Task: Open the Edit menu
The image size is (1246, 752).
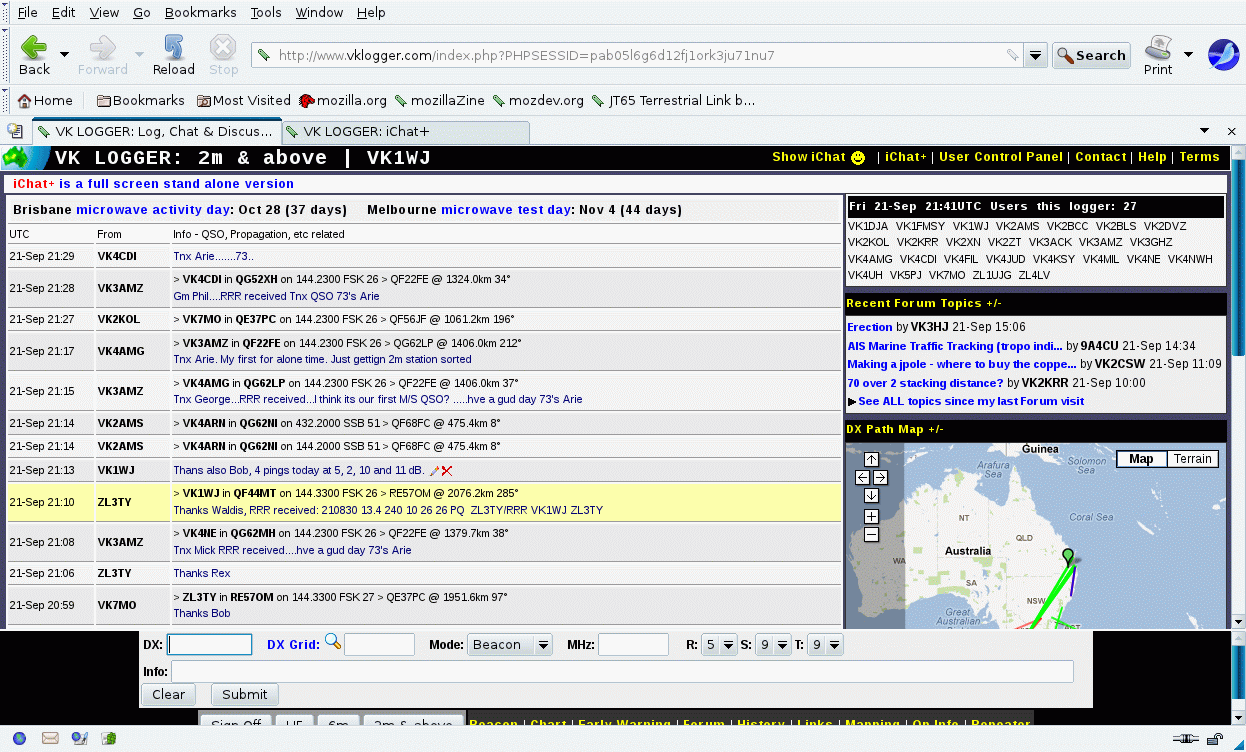Action: [63, 12]
